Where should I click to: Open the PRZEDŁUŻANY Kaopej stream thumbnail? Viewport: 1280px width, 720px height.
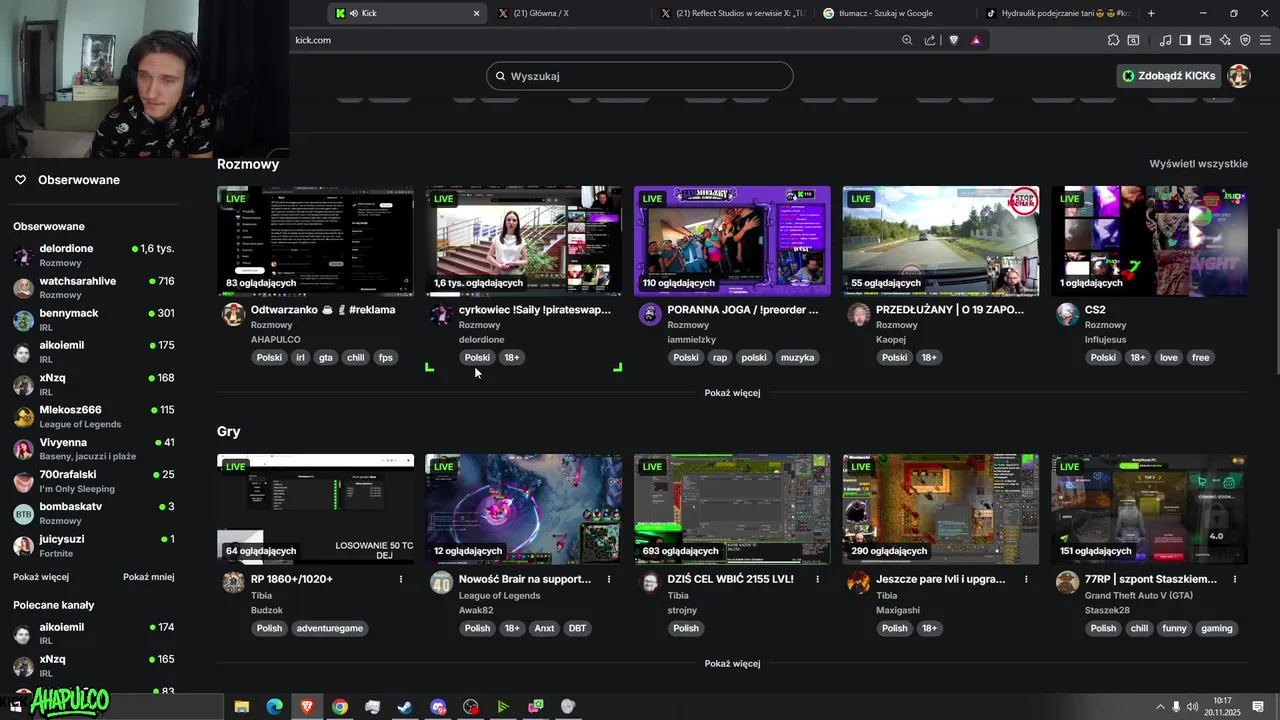pyautogui.click(x=940, y=241)
